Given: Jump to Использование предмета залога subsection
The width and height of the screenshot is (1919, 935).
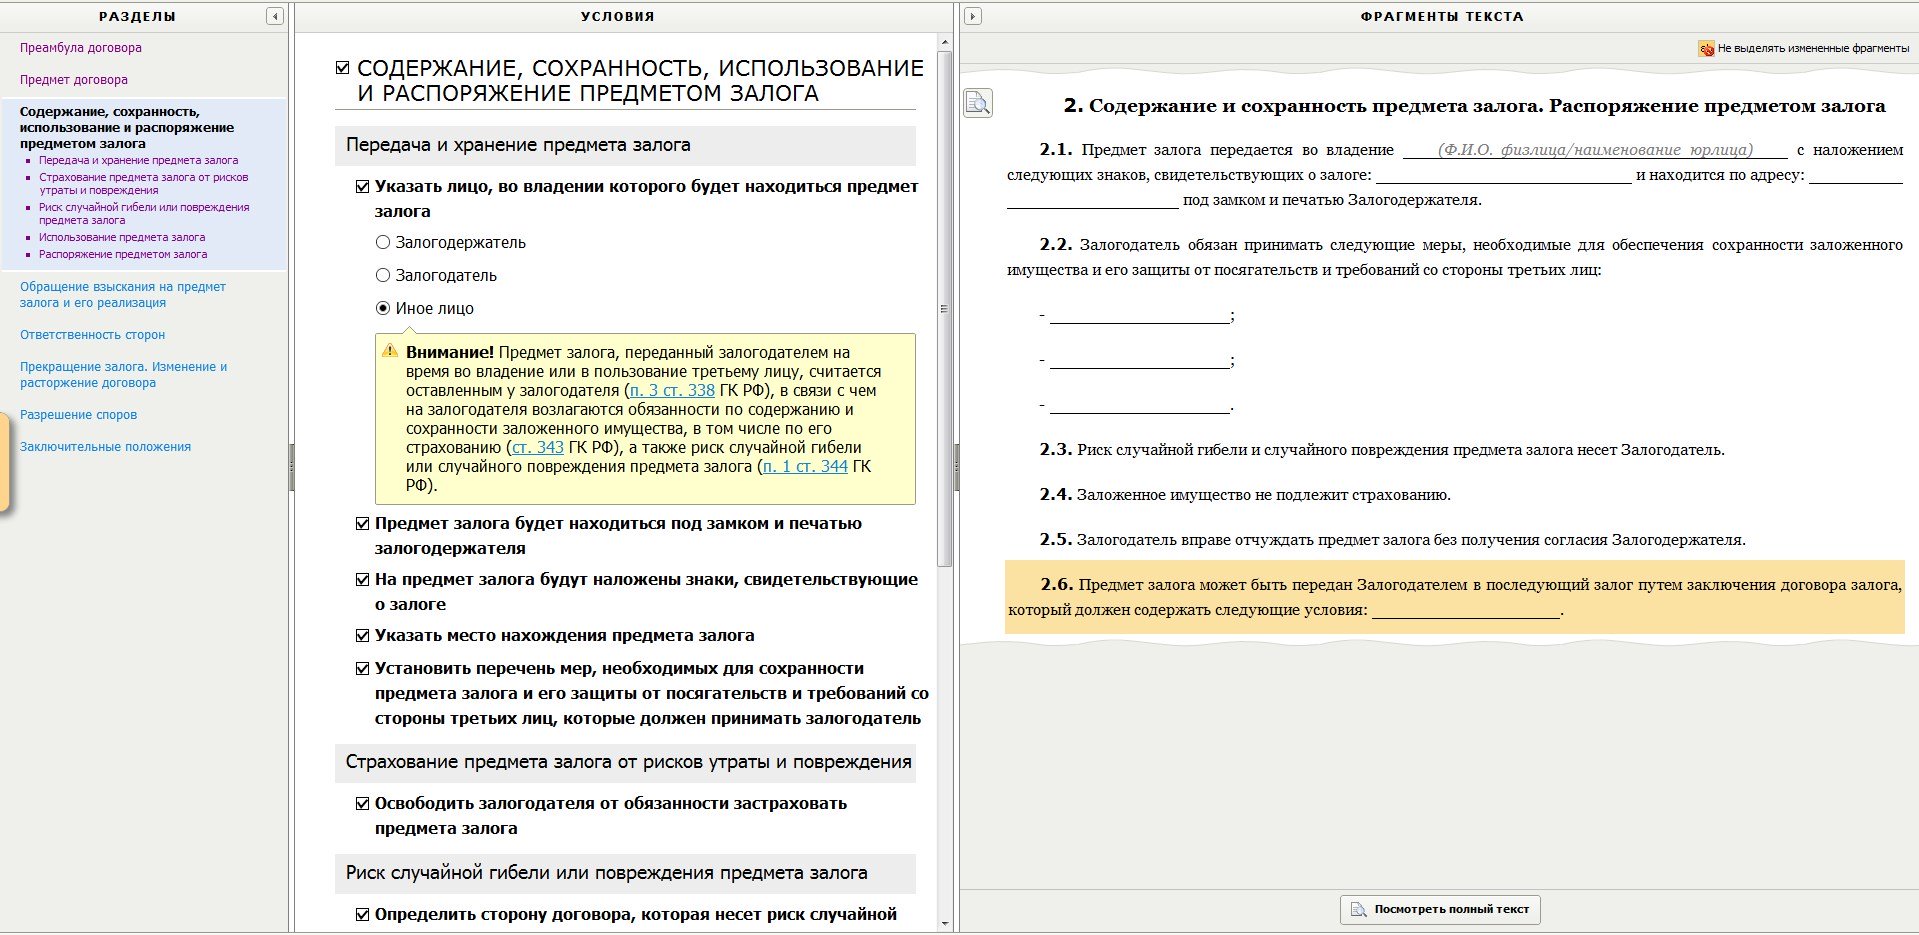Looking at the screenshot, I should click(x=122, y=237).
